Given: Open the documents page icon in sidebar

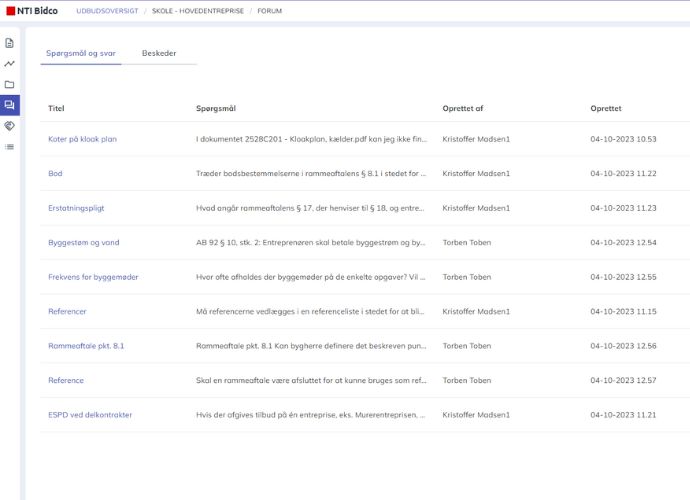Looking at the screenshot, I should click(x=9, y=43).
